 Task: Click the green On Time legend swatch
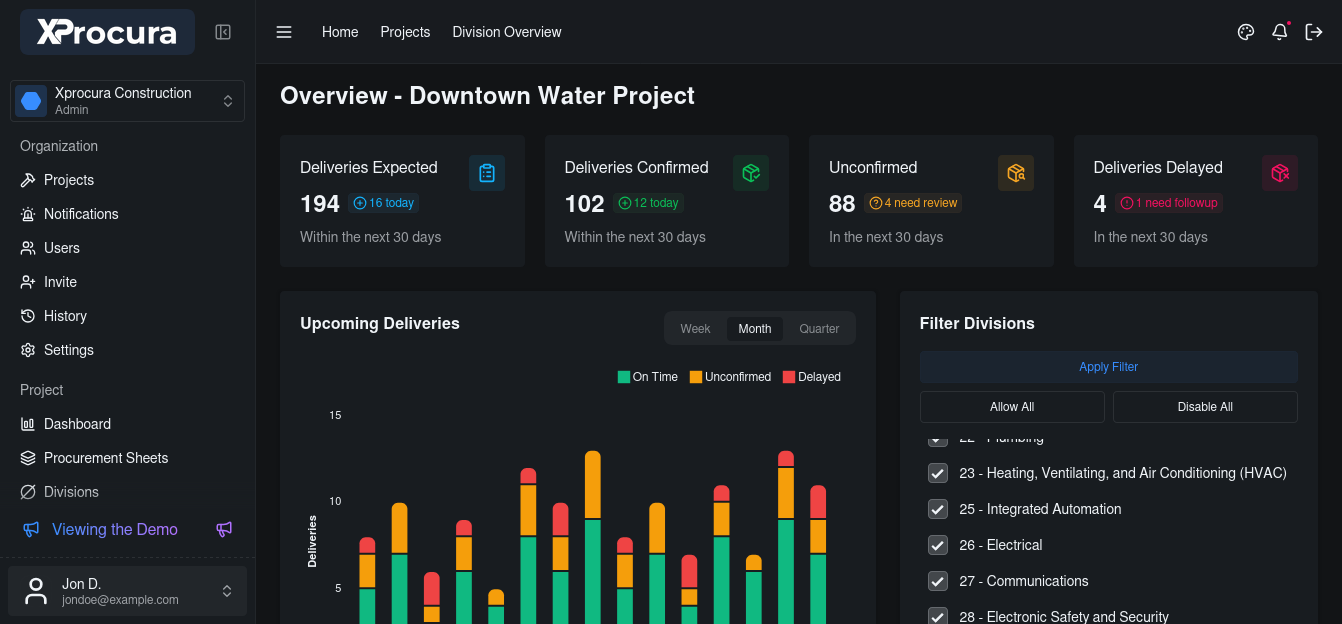(x=624, y=377)
